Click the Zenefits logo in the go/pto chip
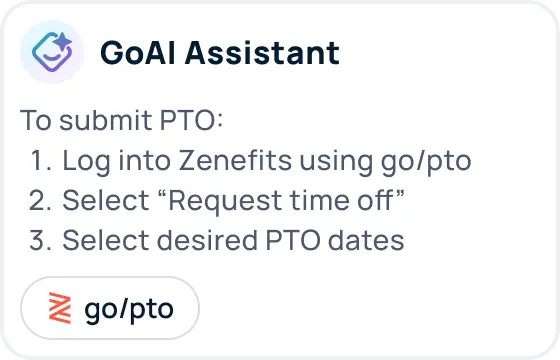 coord(60,308)
